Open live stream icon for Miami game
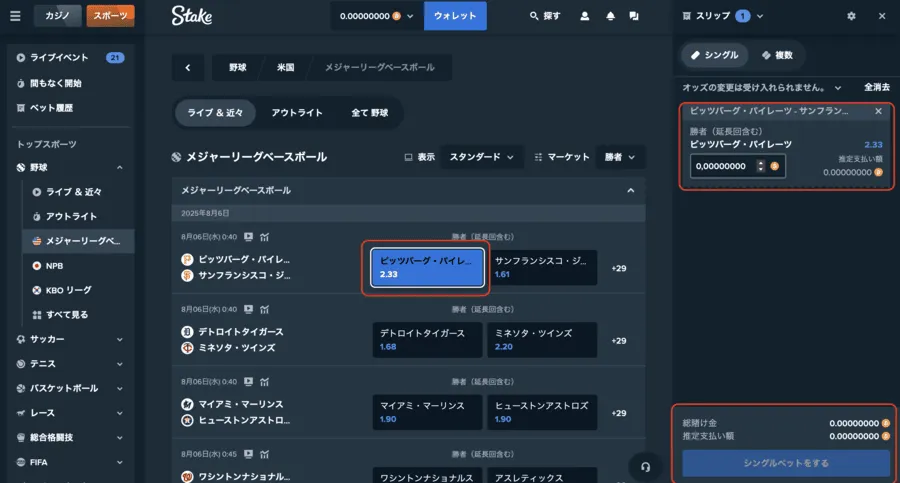900x483 pixels. [249, 381]
